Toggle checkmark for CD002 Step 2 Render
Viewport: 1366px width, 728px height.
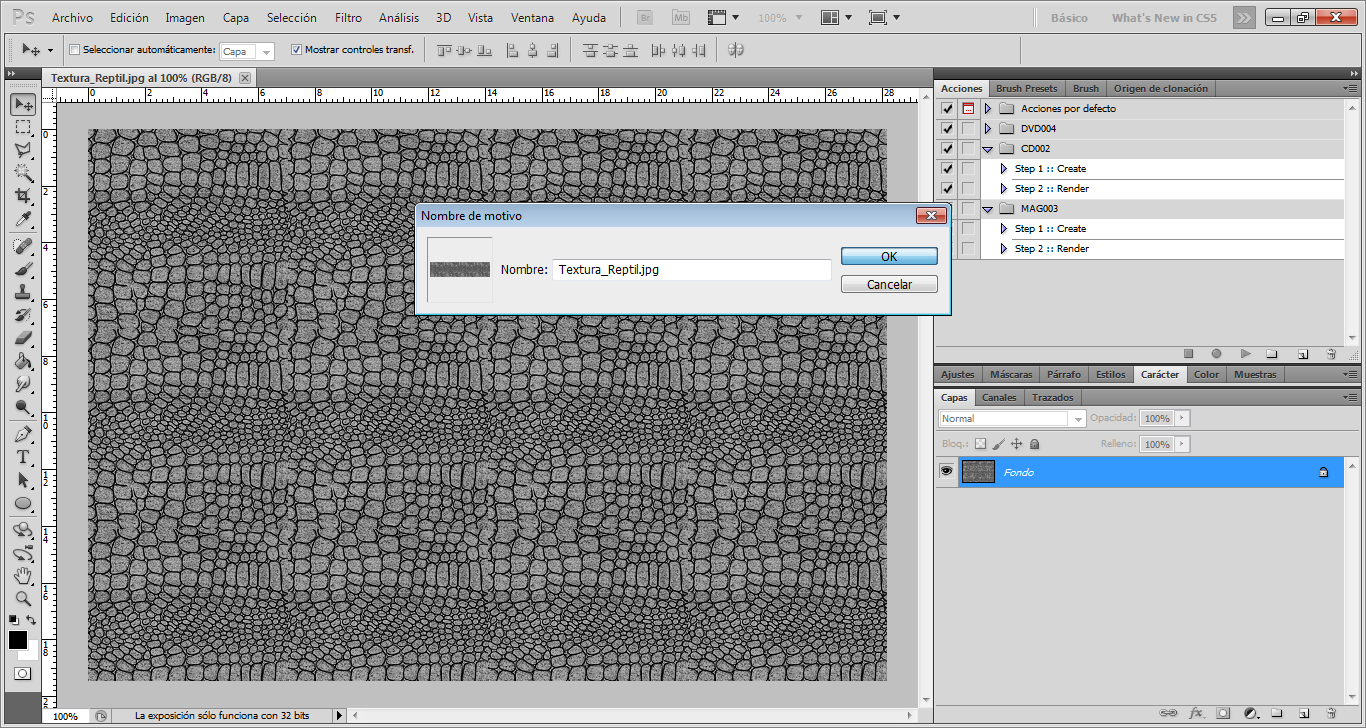click(947, 188)
